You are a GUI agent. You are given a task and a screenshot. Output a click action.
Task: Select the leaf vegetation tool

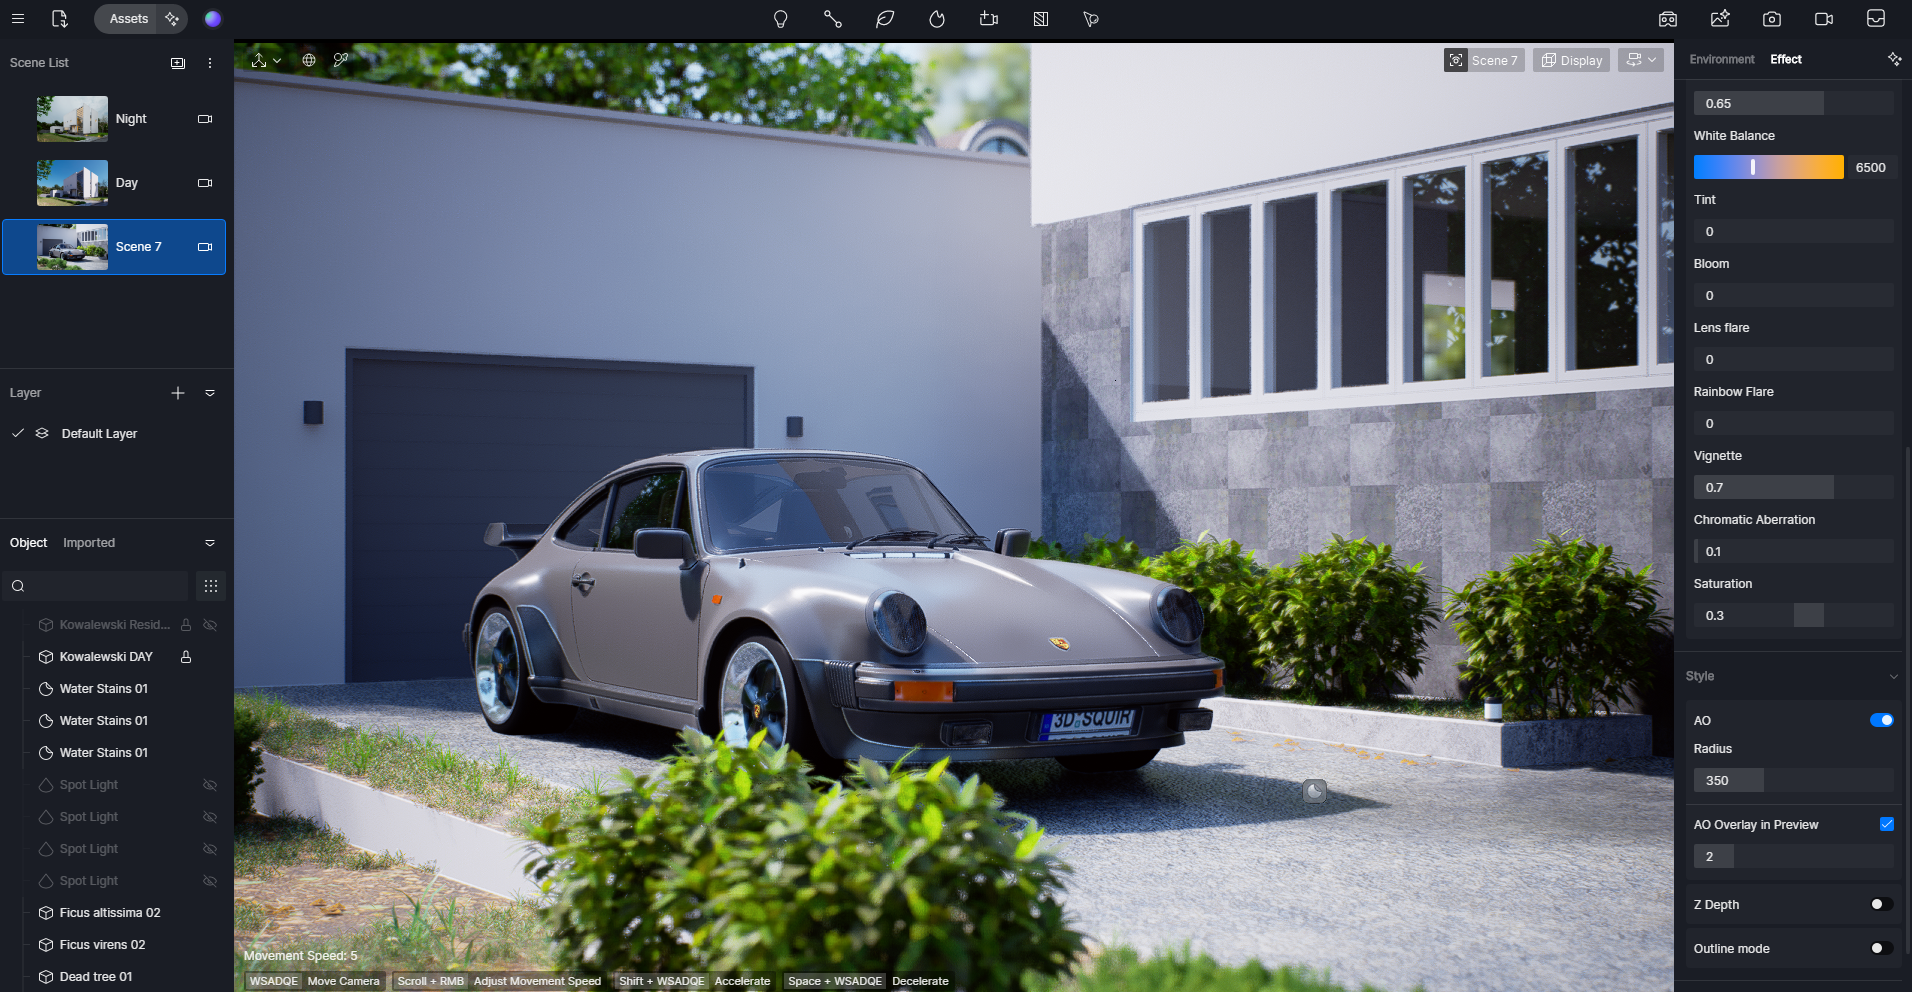pyautogui.click(x=885, y=19)
